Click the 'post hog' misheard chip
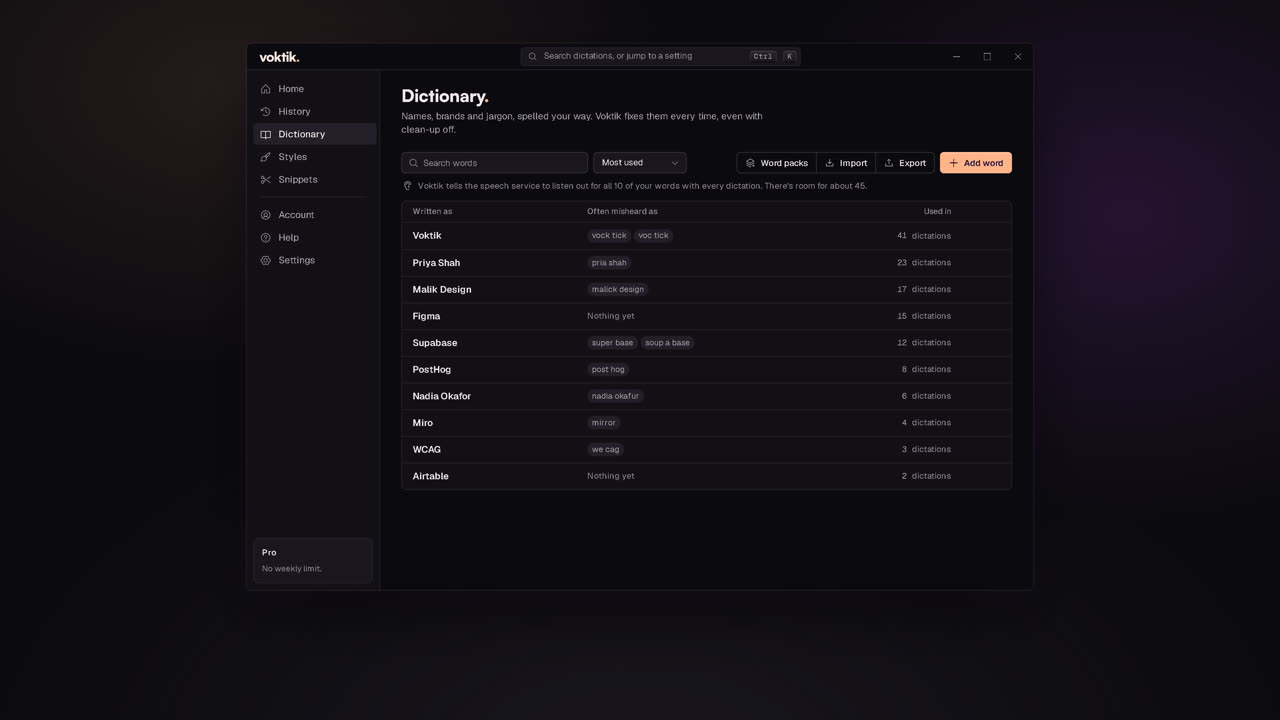The width and height of the screenshot is (1280, 720). pyautogui.click(x=608, y=369)
